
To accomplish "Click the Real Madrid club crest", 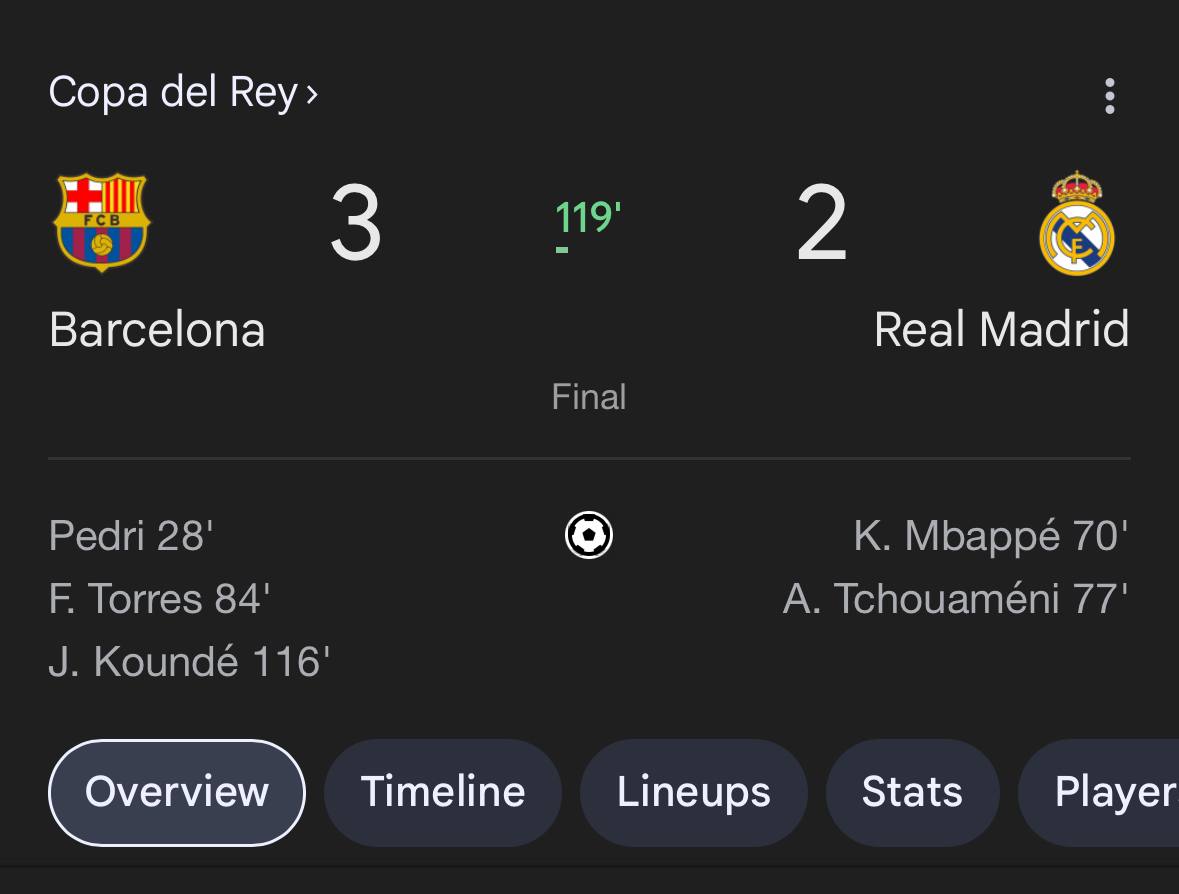I will (1077, 223).
